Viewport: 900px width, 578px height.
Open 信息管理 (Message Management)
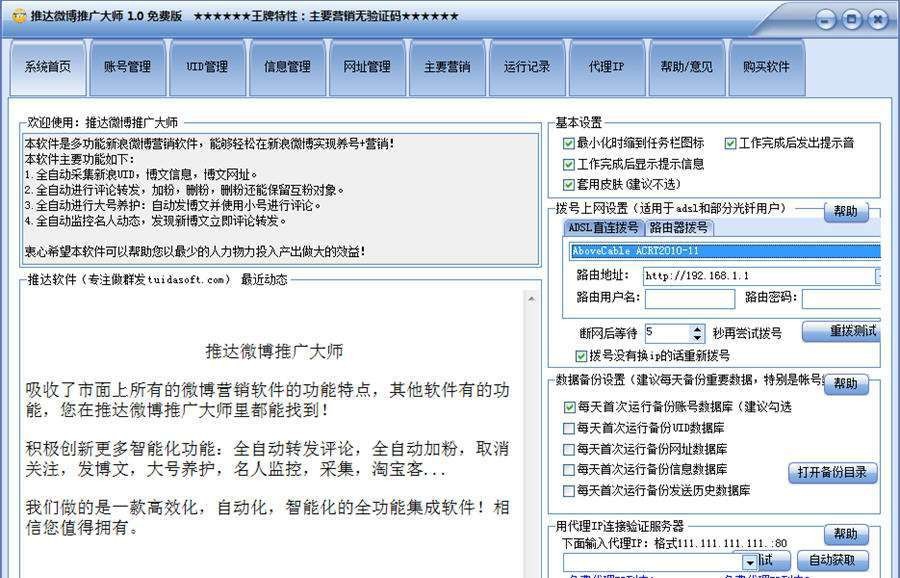tap(287, 67)
